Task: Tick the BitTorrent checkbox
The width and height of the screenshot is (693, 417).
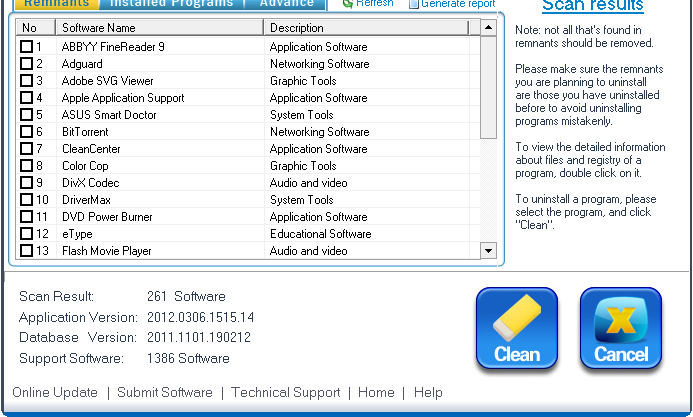Action: pyautogui.click(x=27, y=132)
